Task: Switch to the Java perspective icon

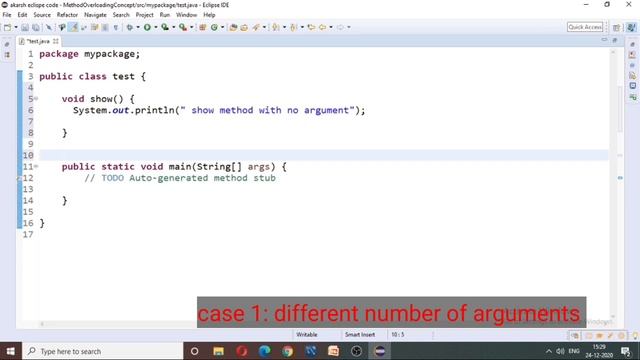Action: 631,27
